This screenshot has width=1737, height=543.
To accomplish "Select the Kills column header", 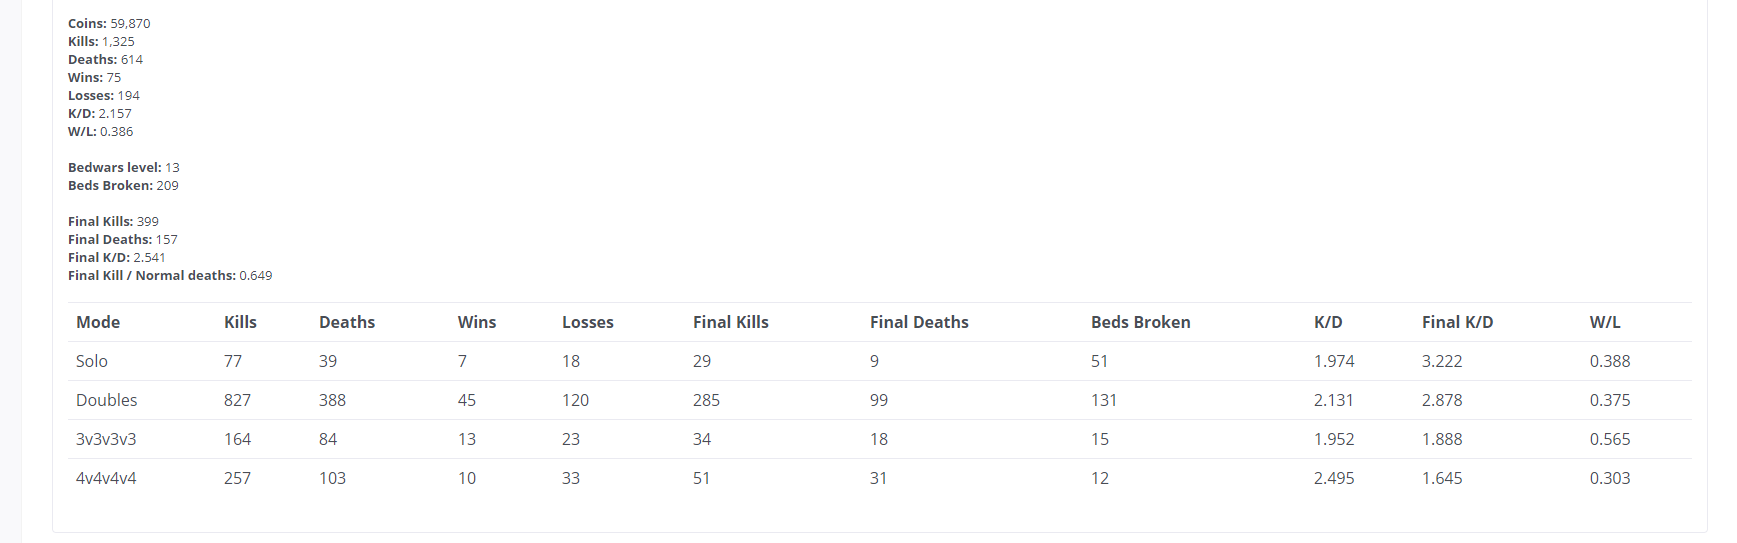I will (x=240, y=322).
